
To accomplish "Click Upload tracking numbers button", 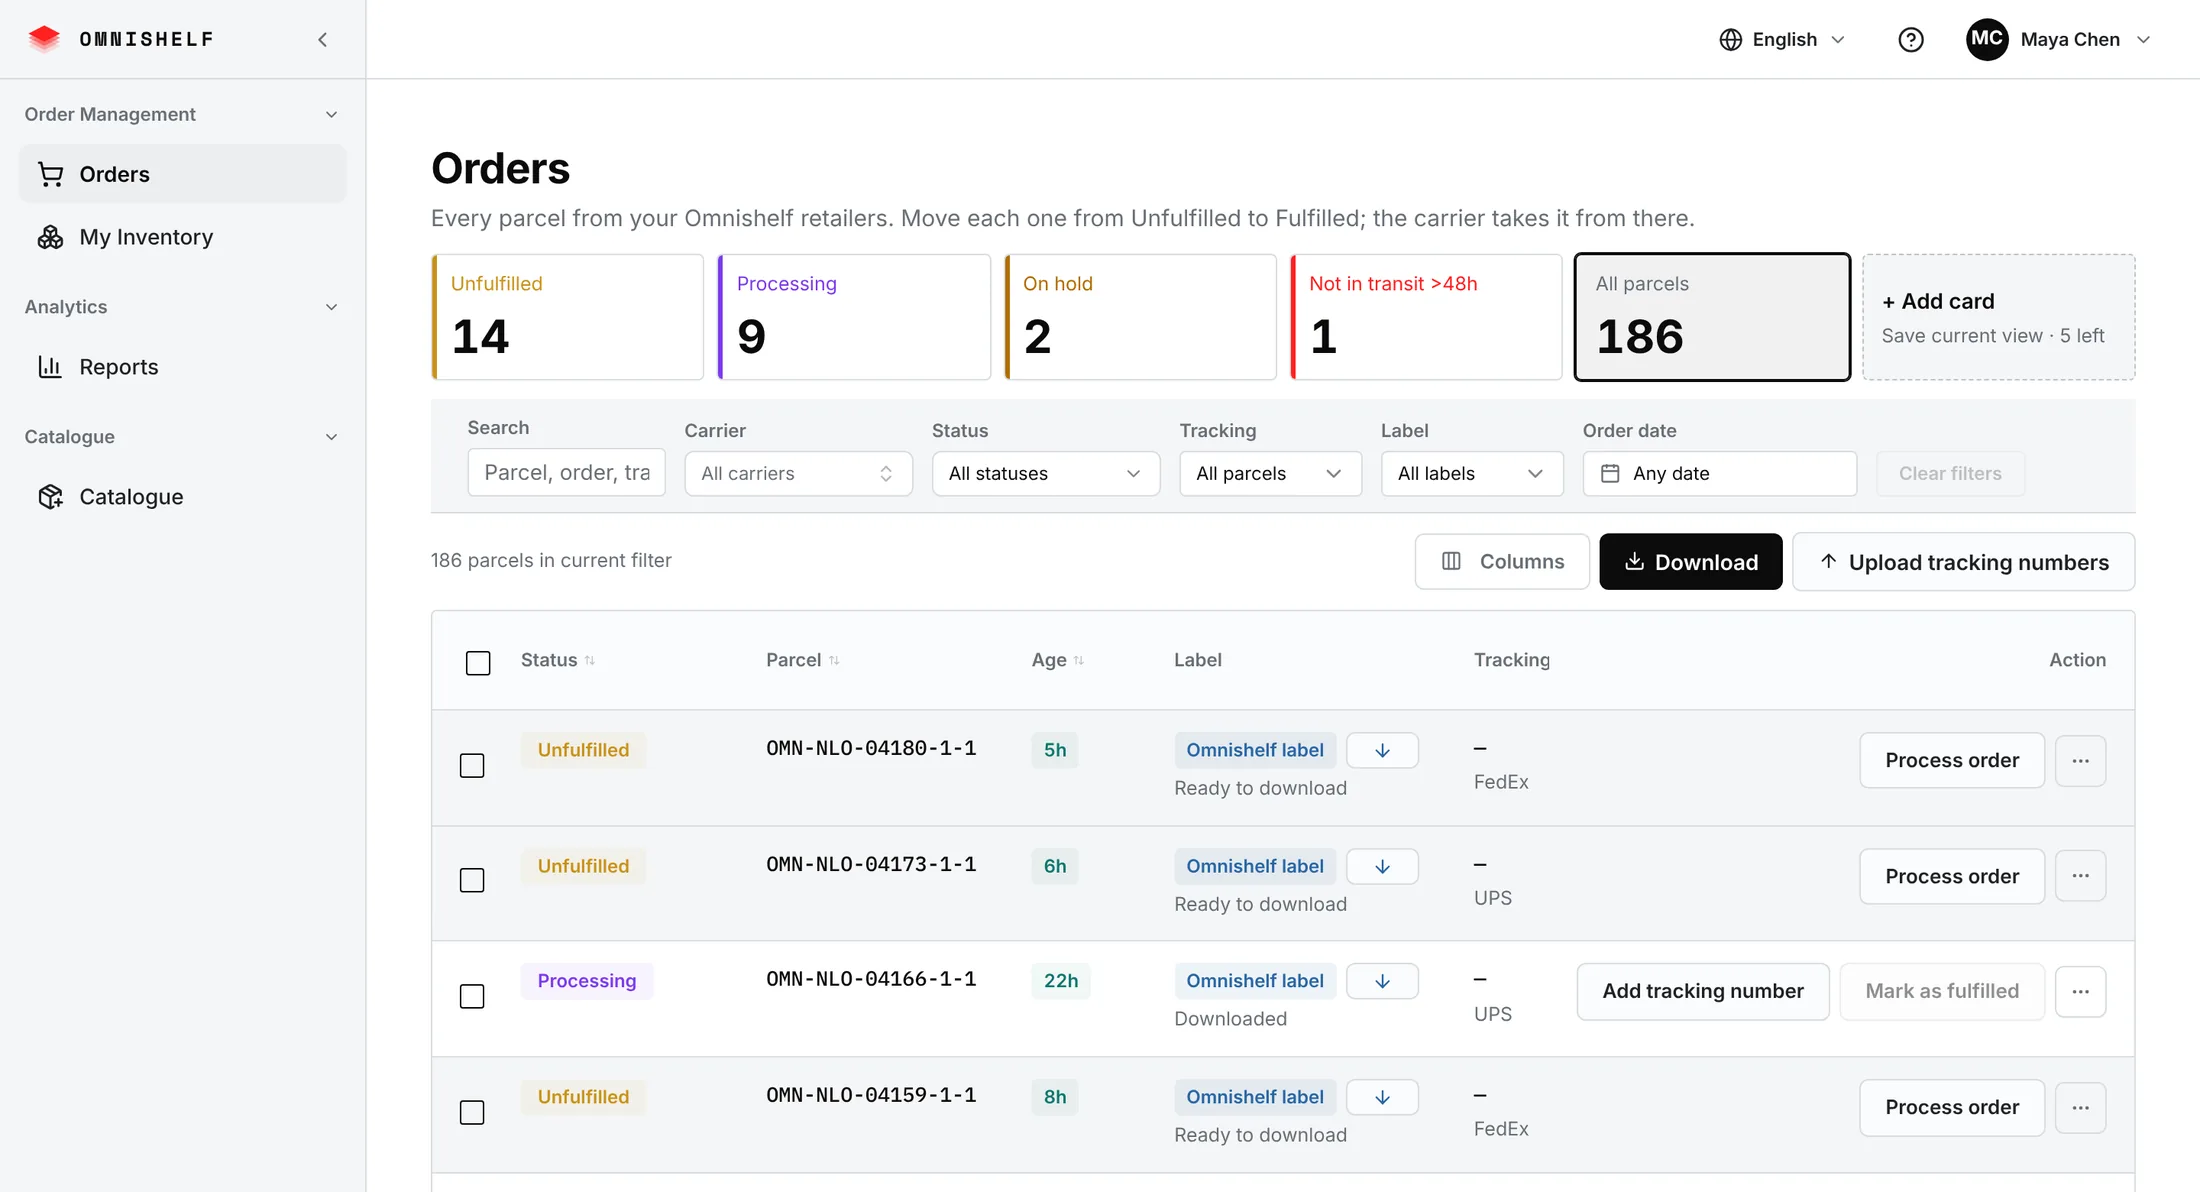I will tap(1963, 562).
